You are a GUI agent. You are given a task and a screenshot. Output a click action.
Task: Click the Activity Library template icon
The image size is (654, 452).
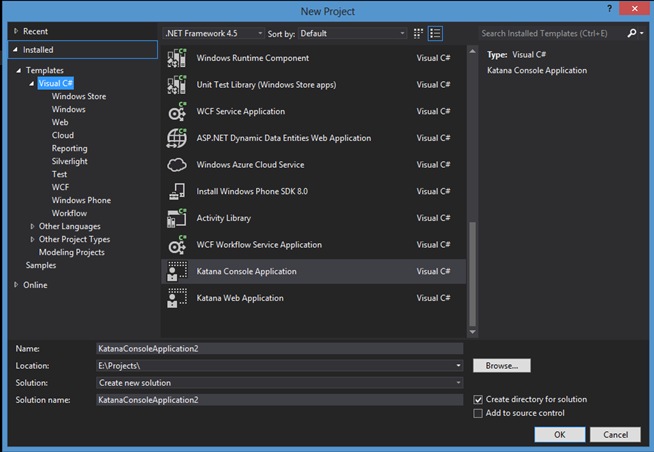point(177,218)
